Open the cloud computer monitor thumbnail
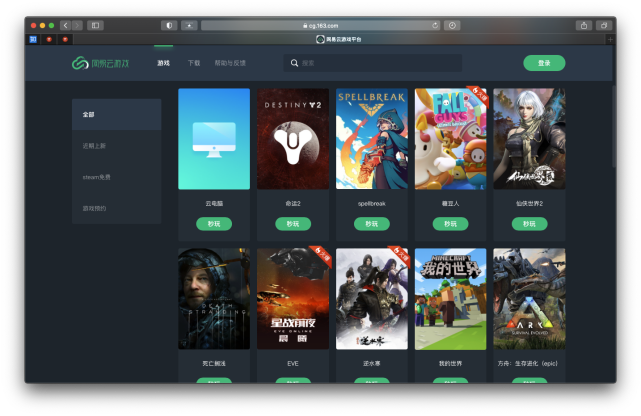Image resolution: width=641 pixels, height=416 pixels. point(214,139)
